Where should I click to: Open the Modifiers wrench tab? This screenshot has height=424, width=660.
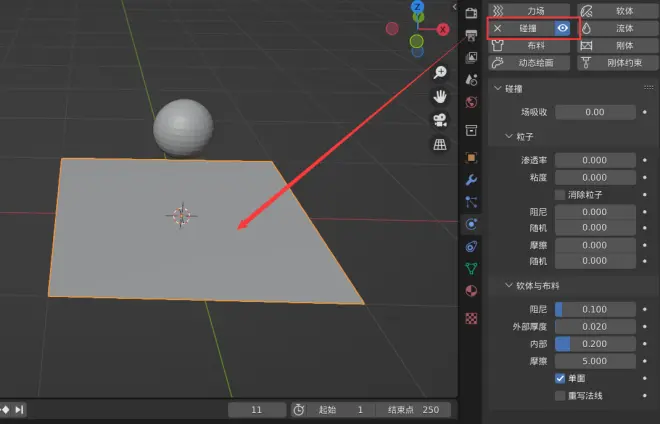(x=471, y=180)
